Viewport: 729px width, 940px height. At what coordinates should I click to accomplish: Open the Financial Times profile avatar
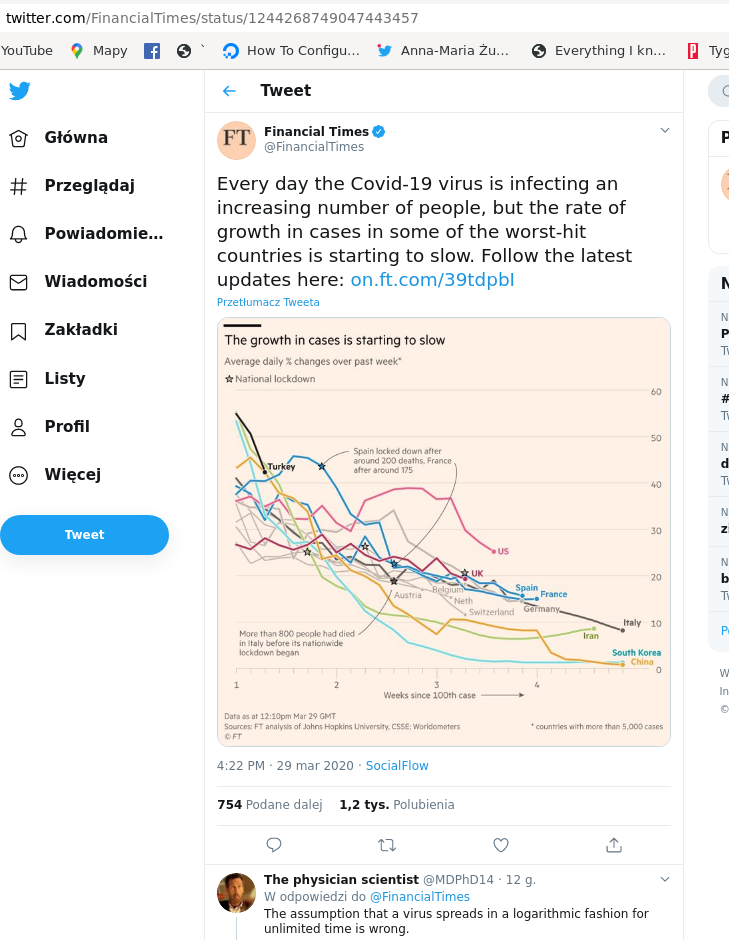237,140
